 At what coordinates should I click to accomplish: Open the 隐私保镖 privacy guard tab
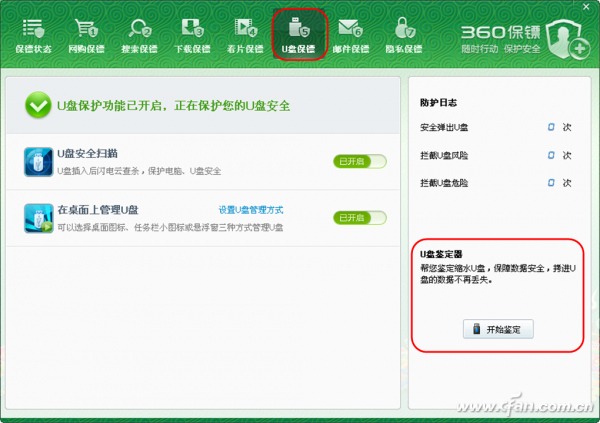[404, 36]
